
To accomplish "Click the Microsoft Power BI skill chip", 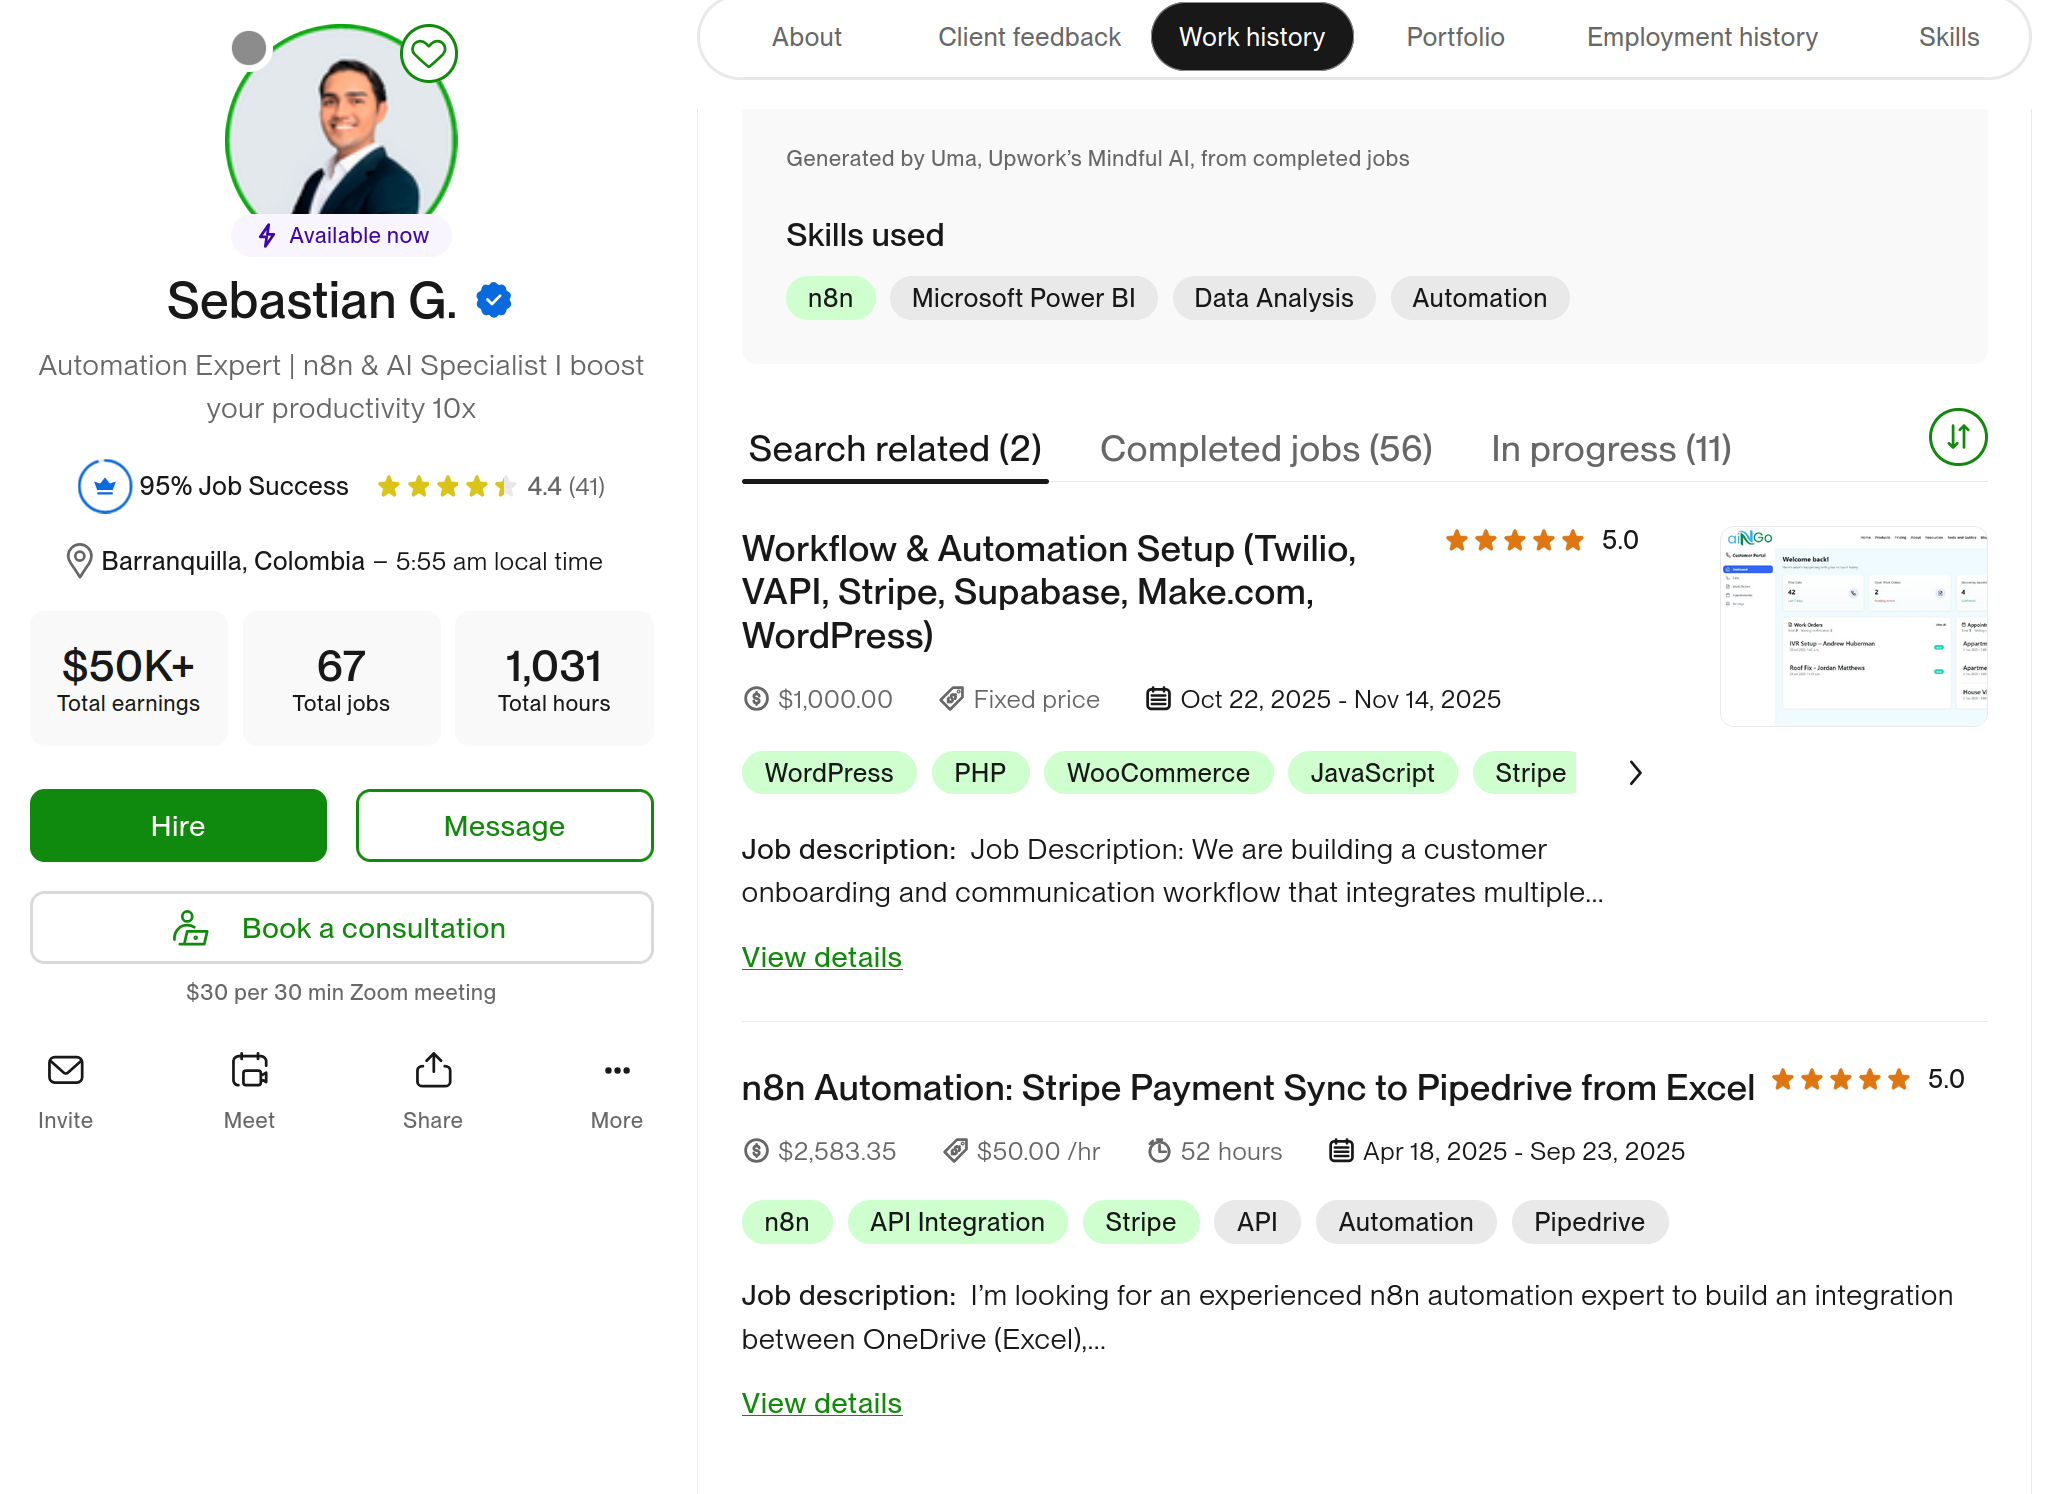I will point(1023,298).
